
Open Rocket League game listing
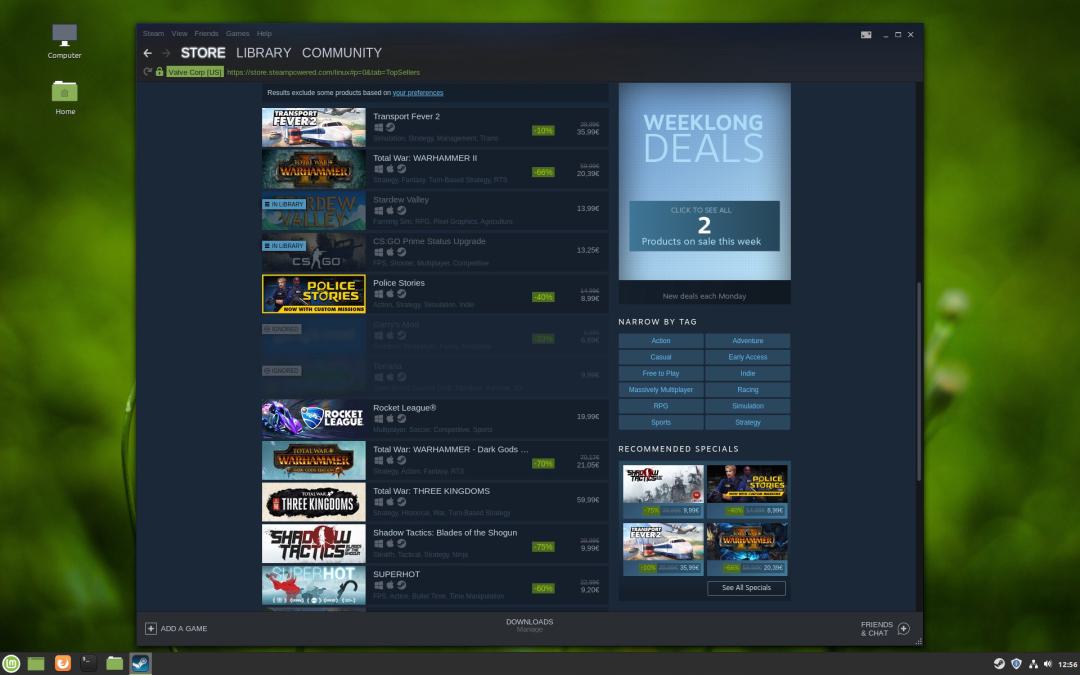435,419
